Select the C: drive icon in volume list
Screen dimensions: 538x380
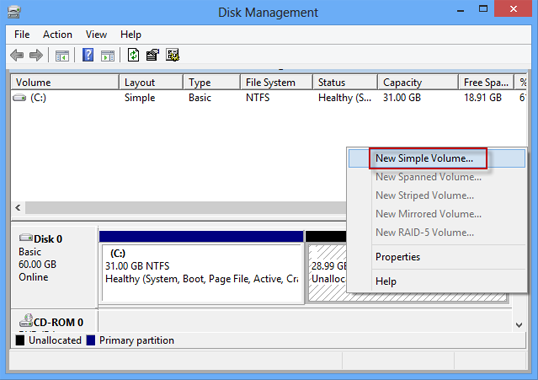coord(19,98)
